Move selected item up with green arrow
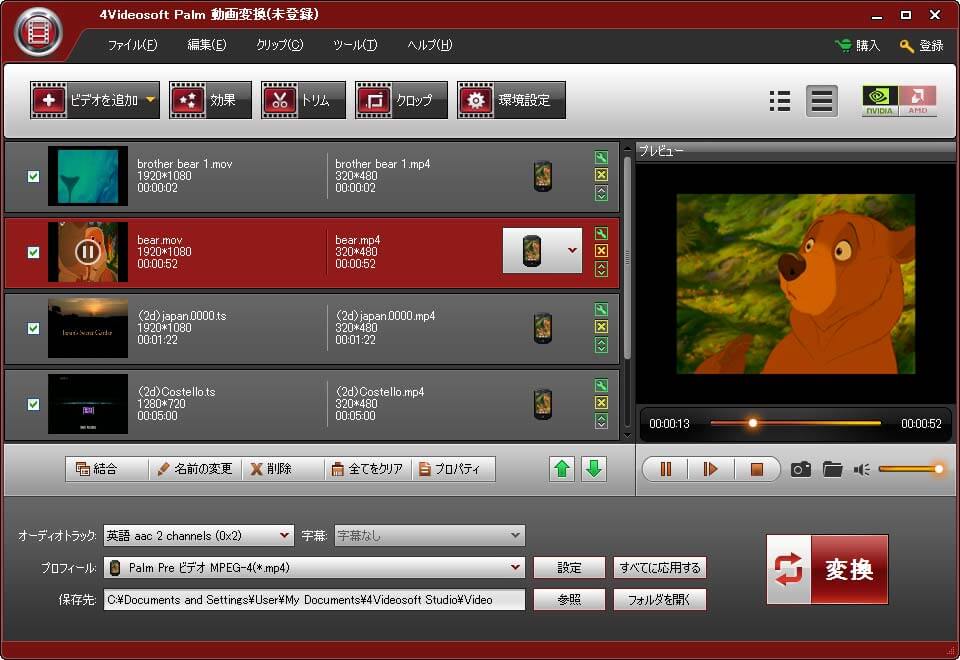The width and height of the screenshot is (960, 660). [x=562, y=469]
